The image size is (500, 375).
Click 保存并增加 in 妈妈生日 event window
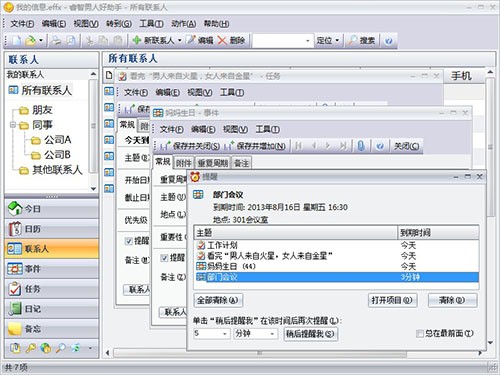[255, 146]
